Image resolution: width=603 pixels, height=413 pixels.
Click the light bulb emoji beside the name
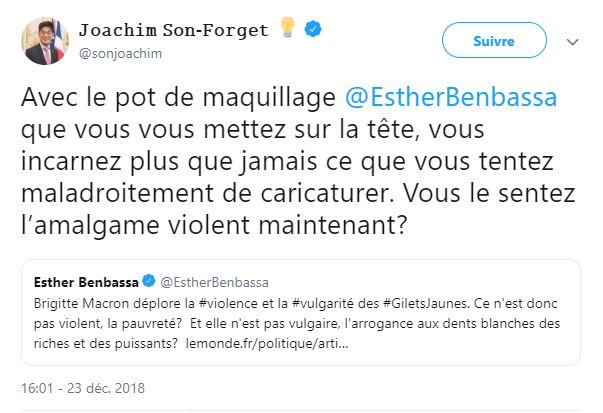click(286, 28)
